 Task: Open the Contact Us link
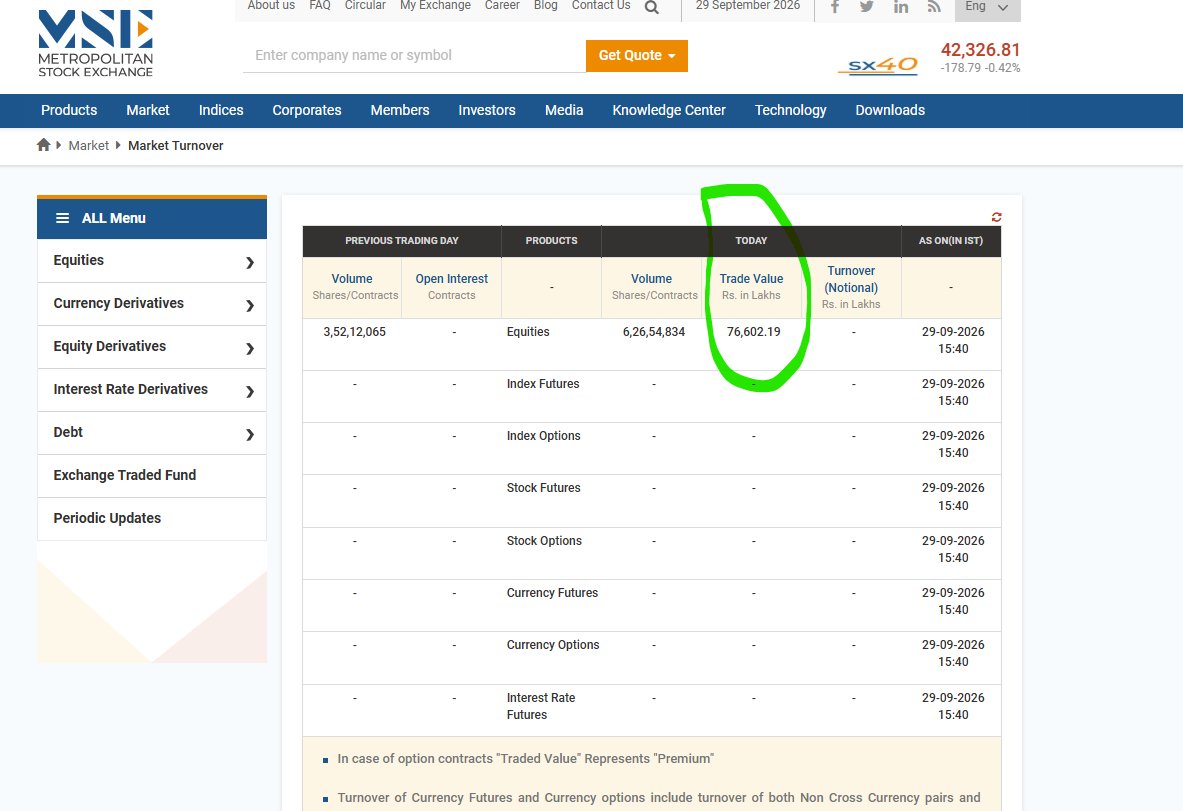(x=601, y=5)
